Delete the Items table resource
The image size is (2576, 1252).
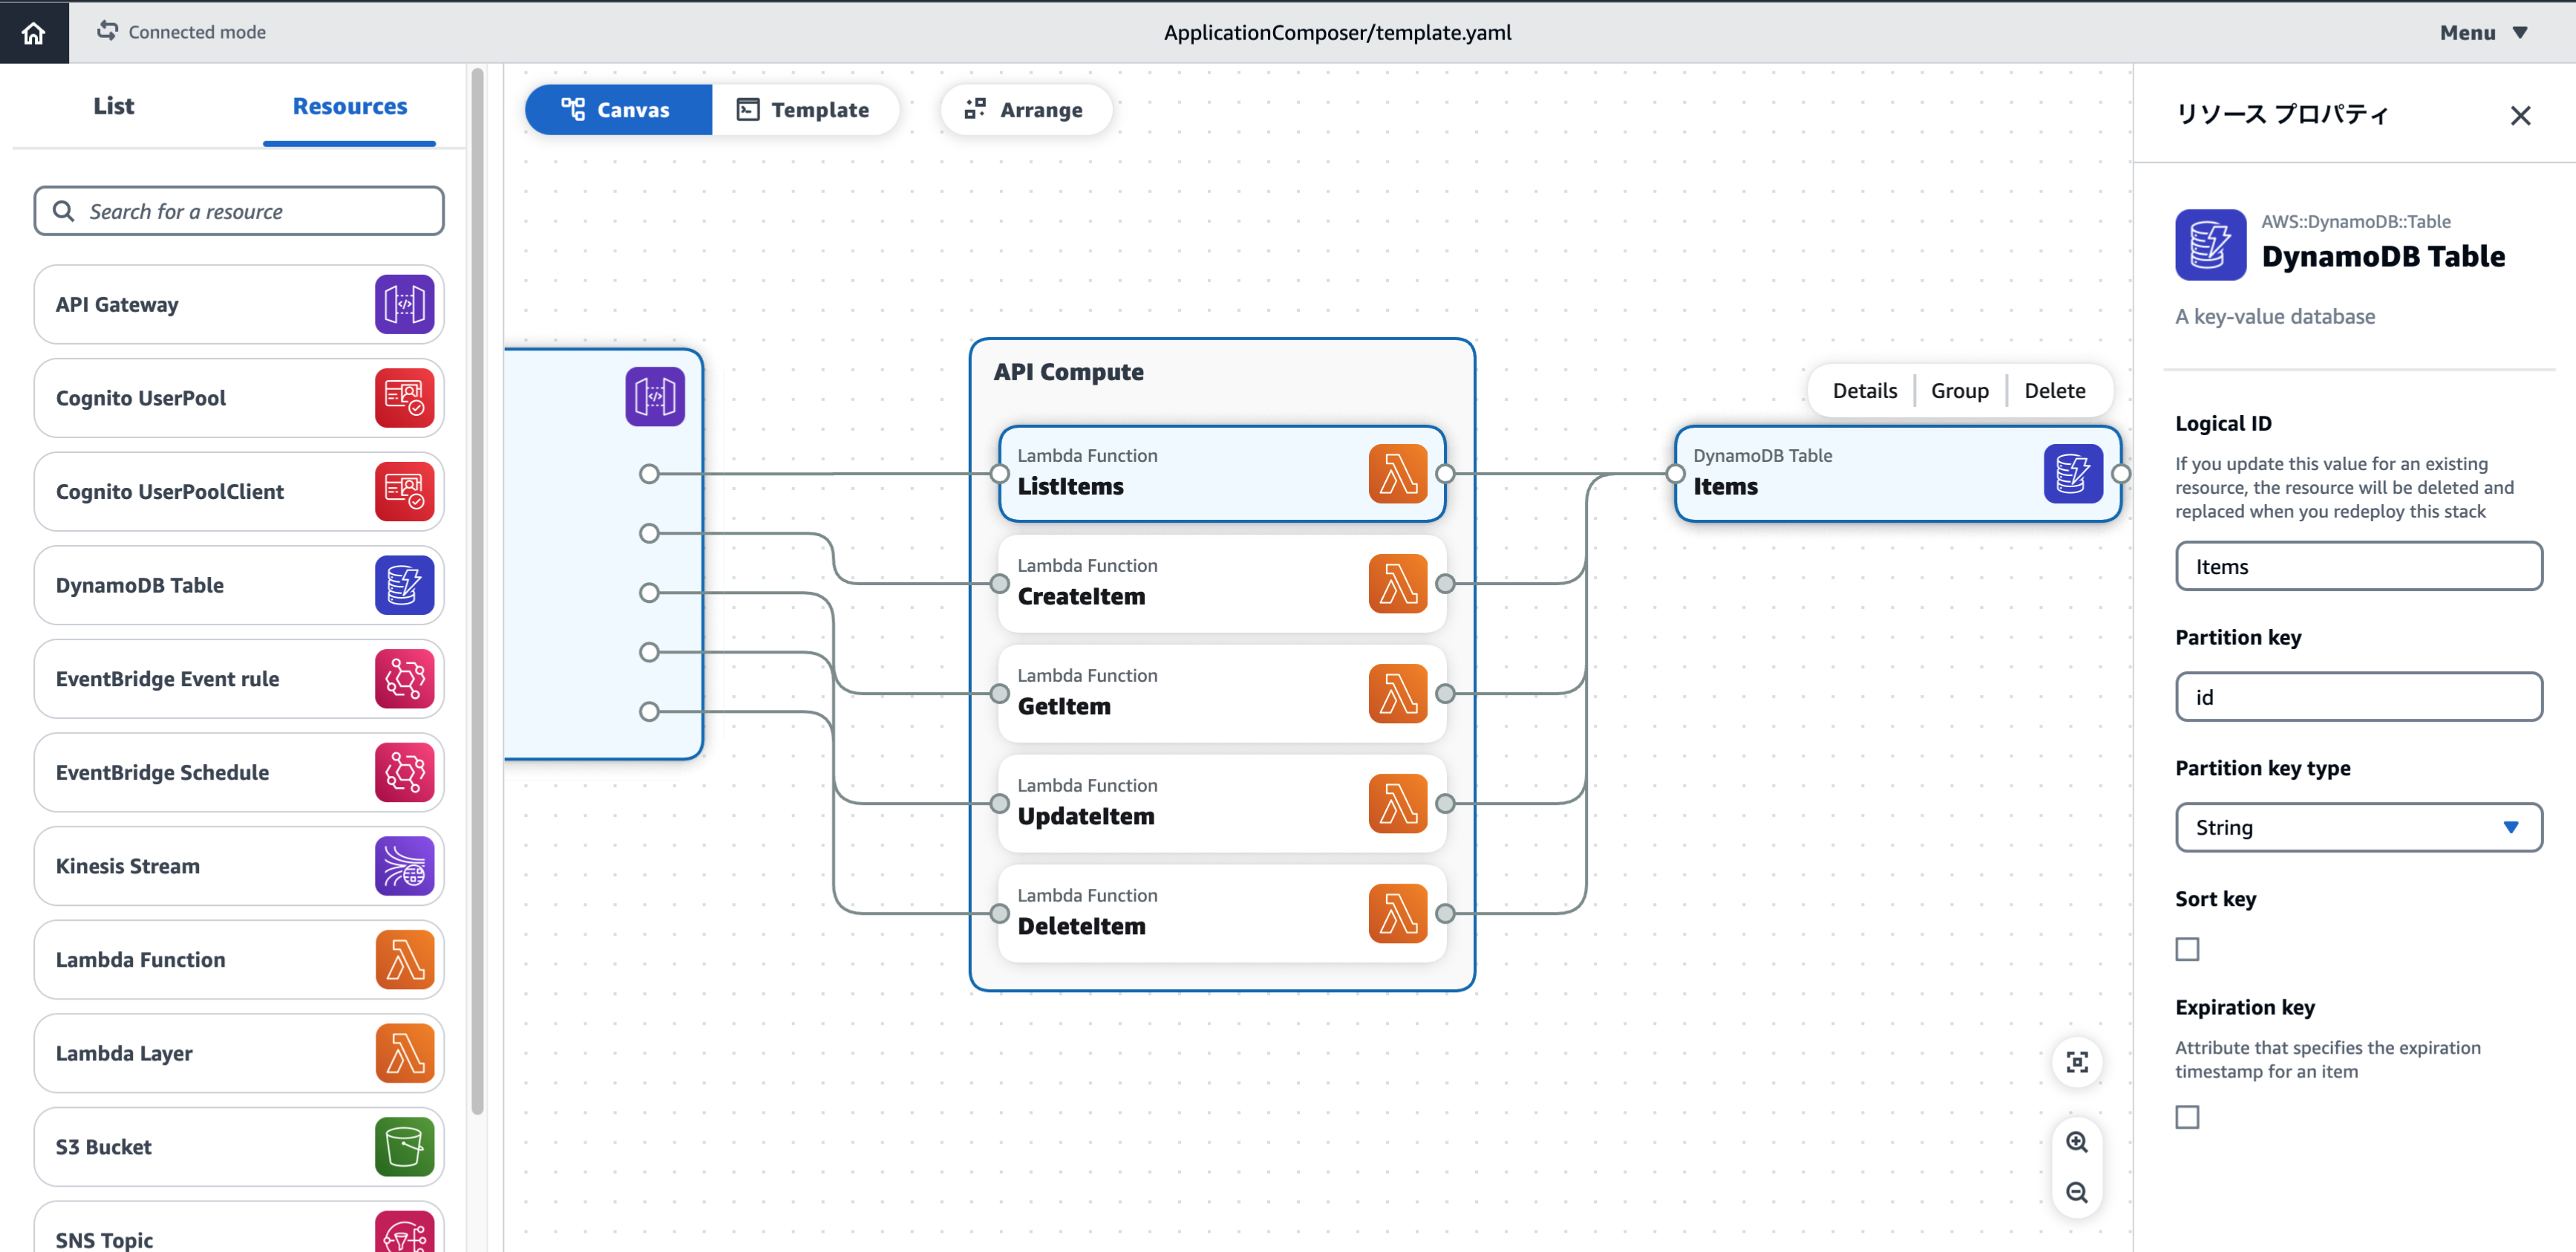[x=2054, y=391]
